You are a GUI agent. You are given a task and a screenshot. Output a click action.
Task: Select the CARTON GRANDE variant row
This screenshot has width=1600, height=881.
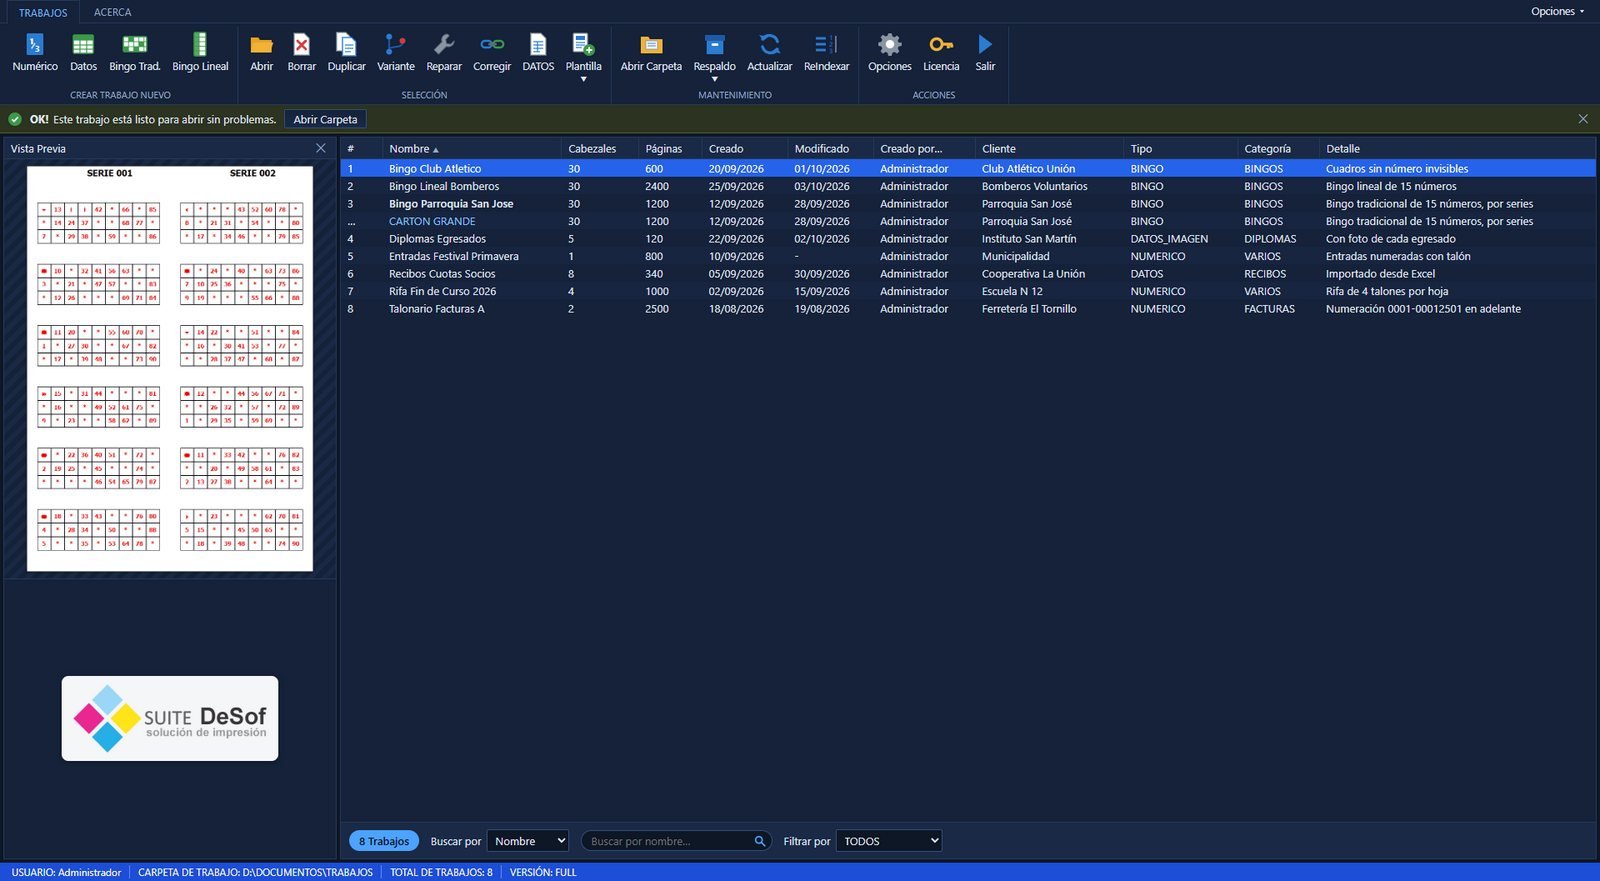pos(967,221)
